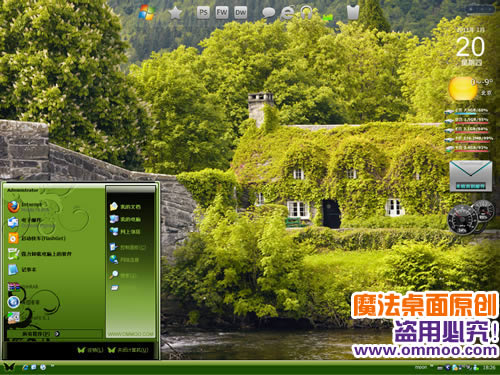This screenshot has width=500, height=375.
Task: Open the globe network connections menu item
Action: click(124, 260)
